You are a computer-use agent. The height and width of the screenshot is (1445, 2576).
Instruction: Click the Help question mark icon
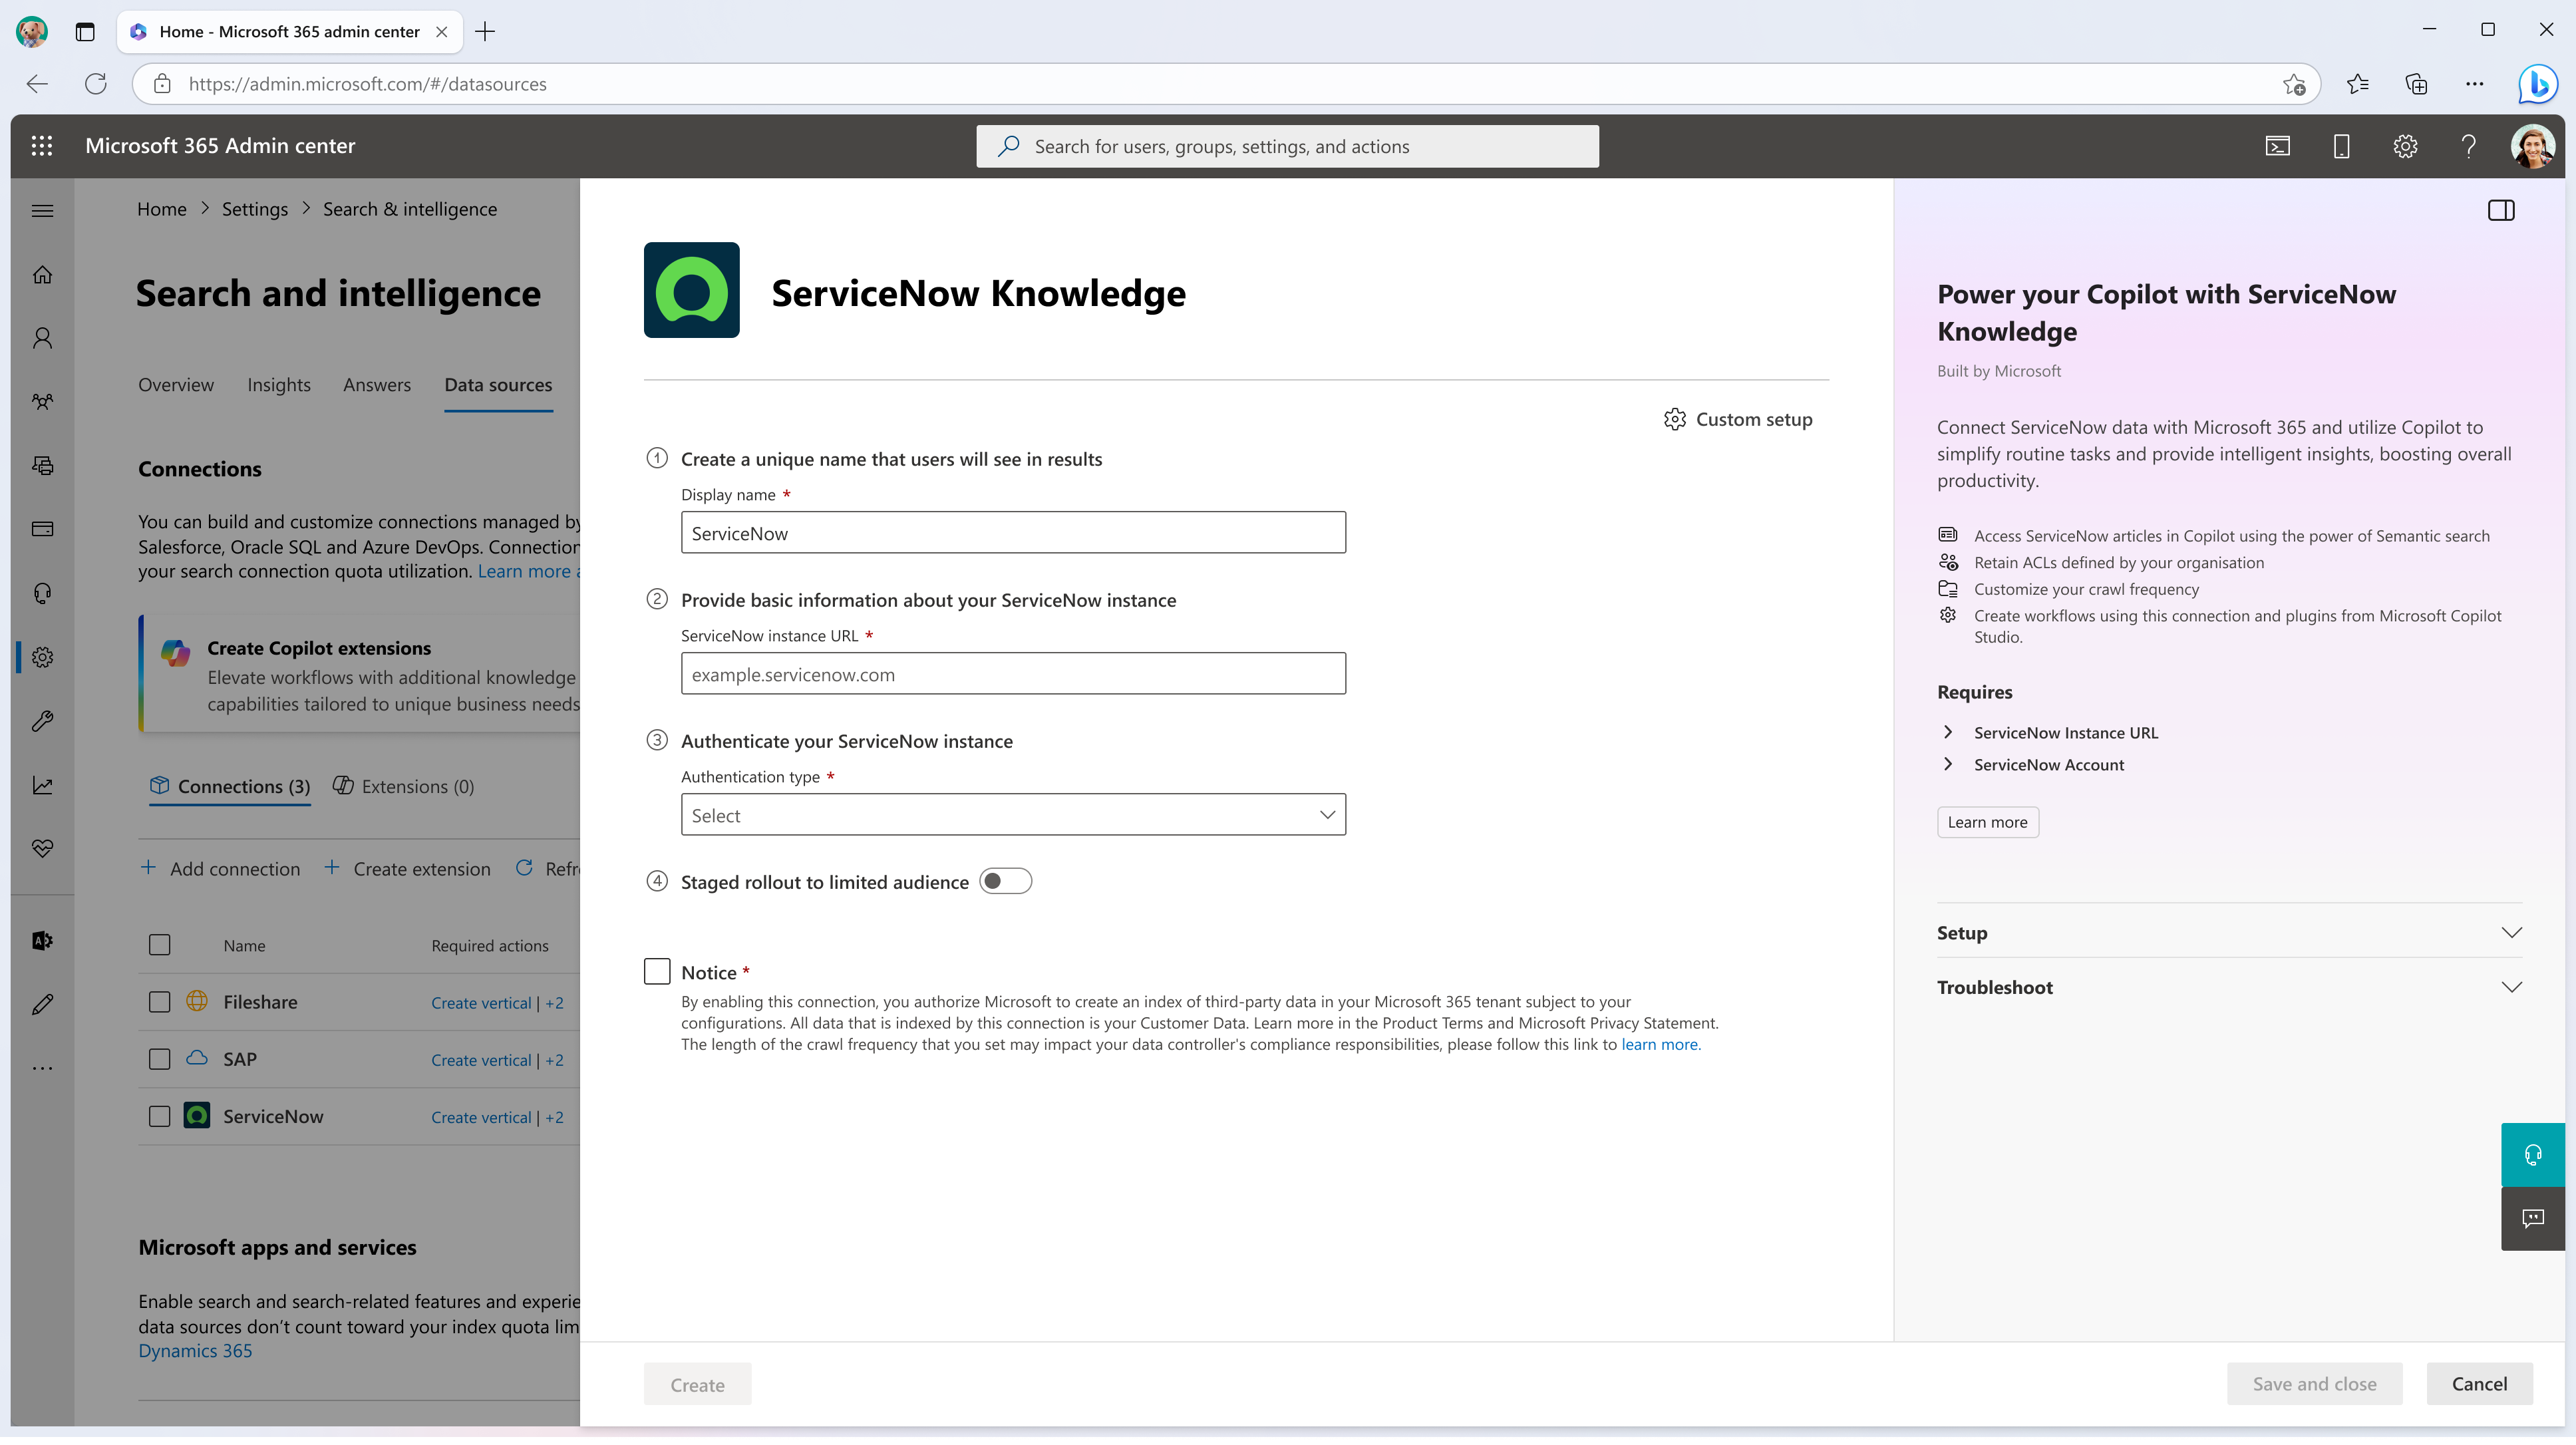[x=2468, y=145]
